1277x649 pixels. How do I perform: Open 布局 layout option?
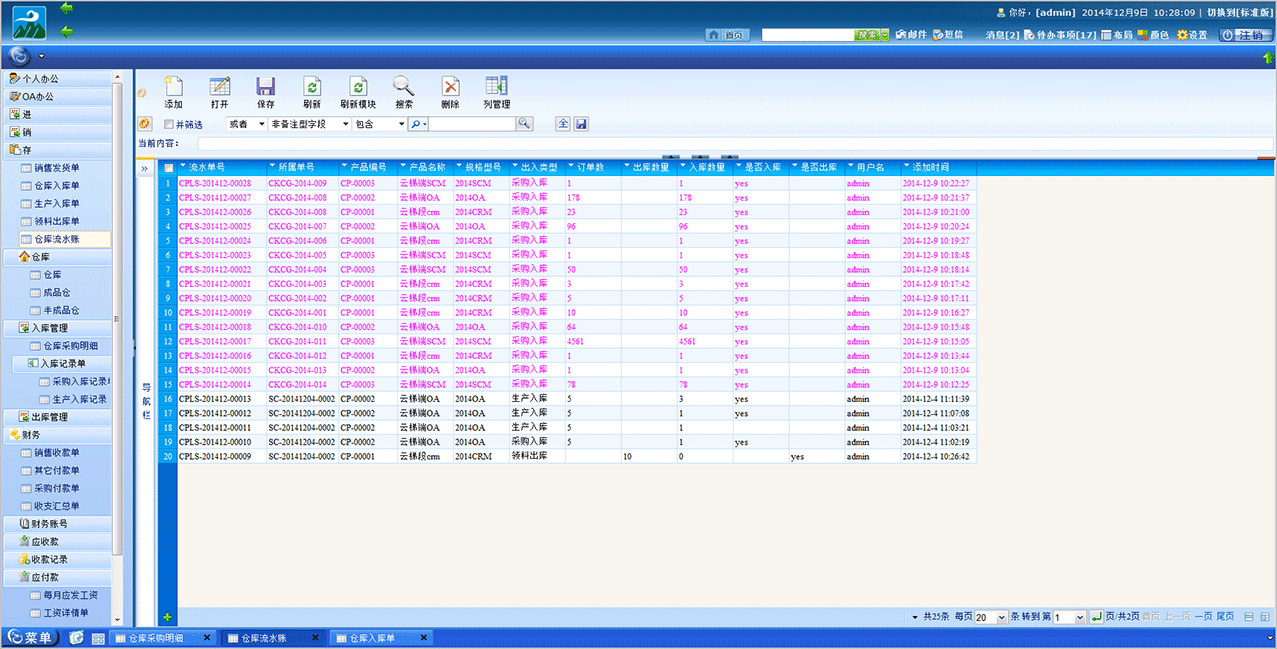tap(1117, 35)
